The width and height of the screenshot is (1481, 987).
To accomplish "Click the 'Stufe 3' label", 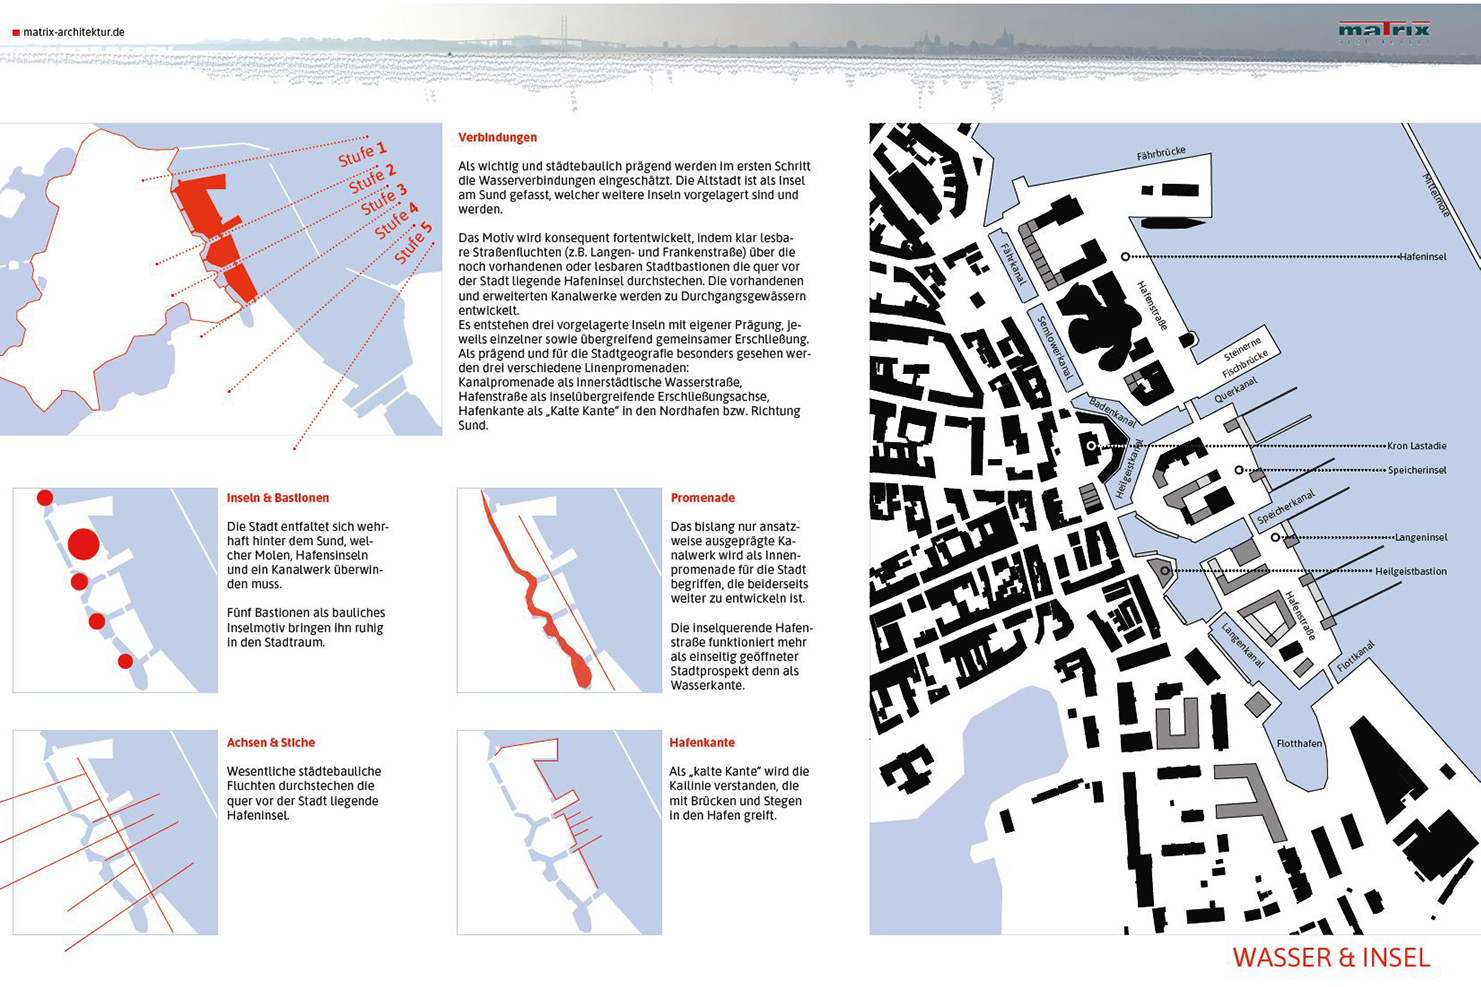I will (x=384, y=198).
